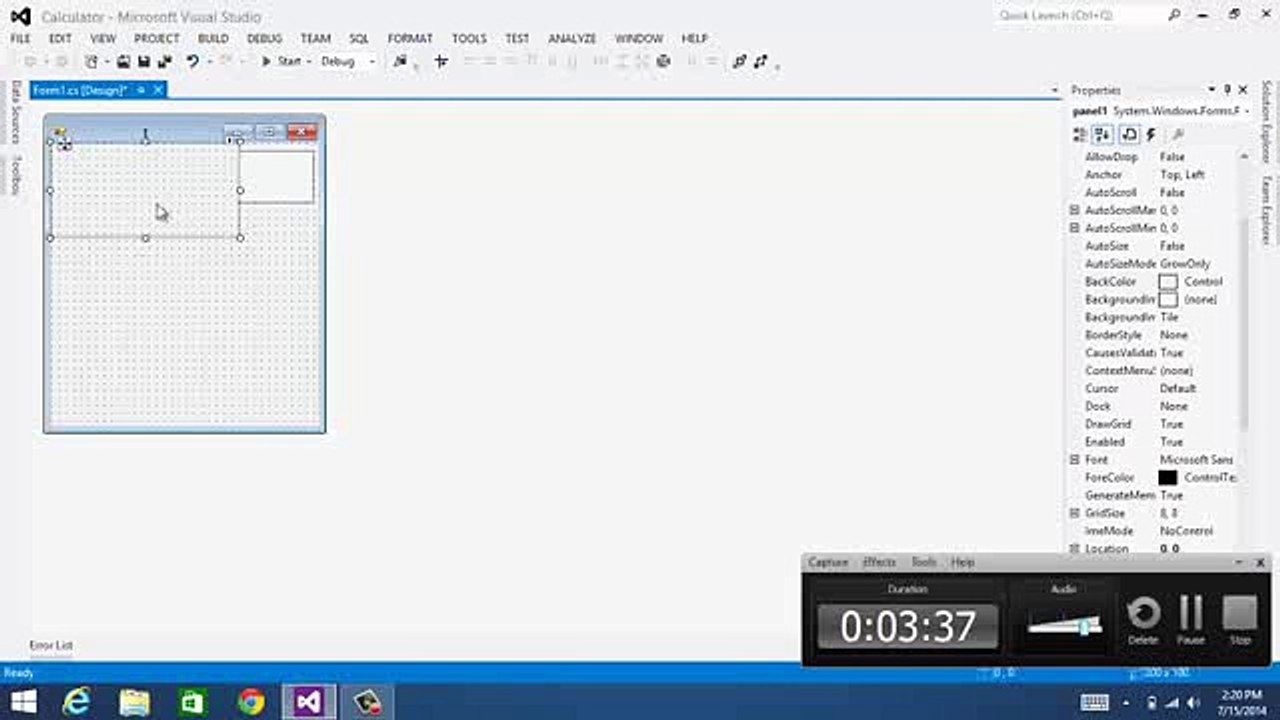Image resolution: width=1280 pixels, height=720 pixels.
Task: Click the recorder Delete button
Action: 1143,620
